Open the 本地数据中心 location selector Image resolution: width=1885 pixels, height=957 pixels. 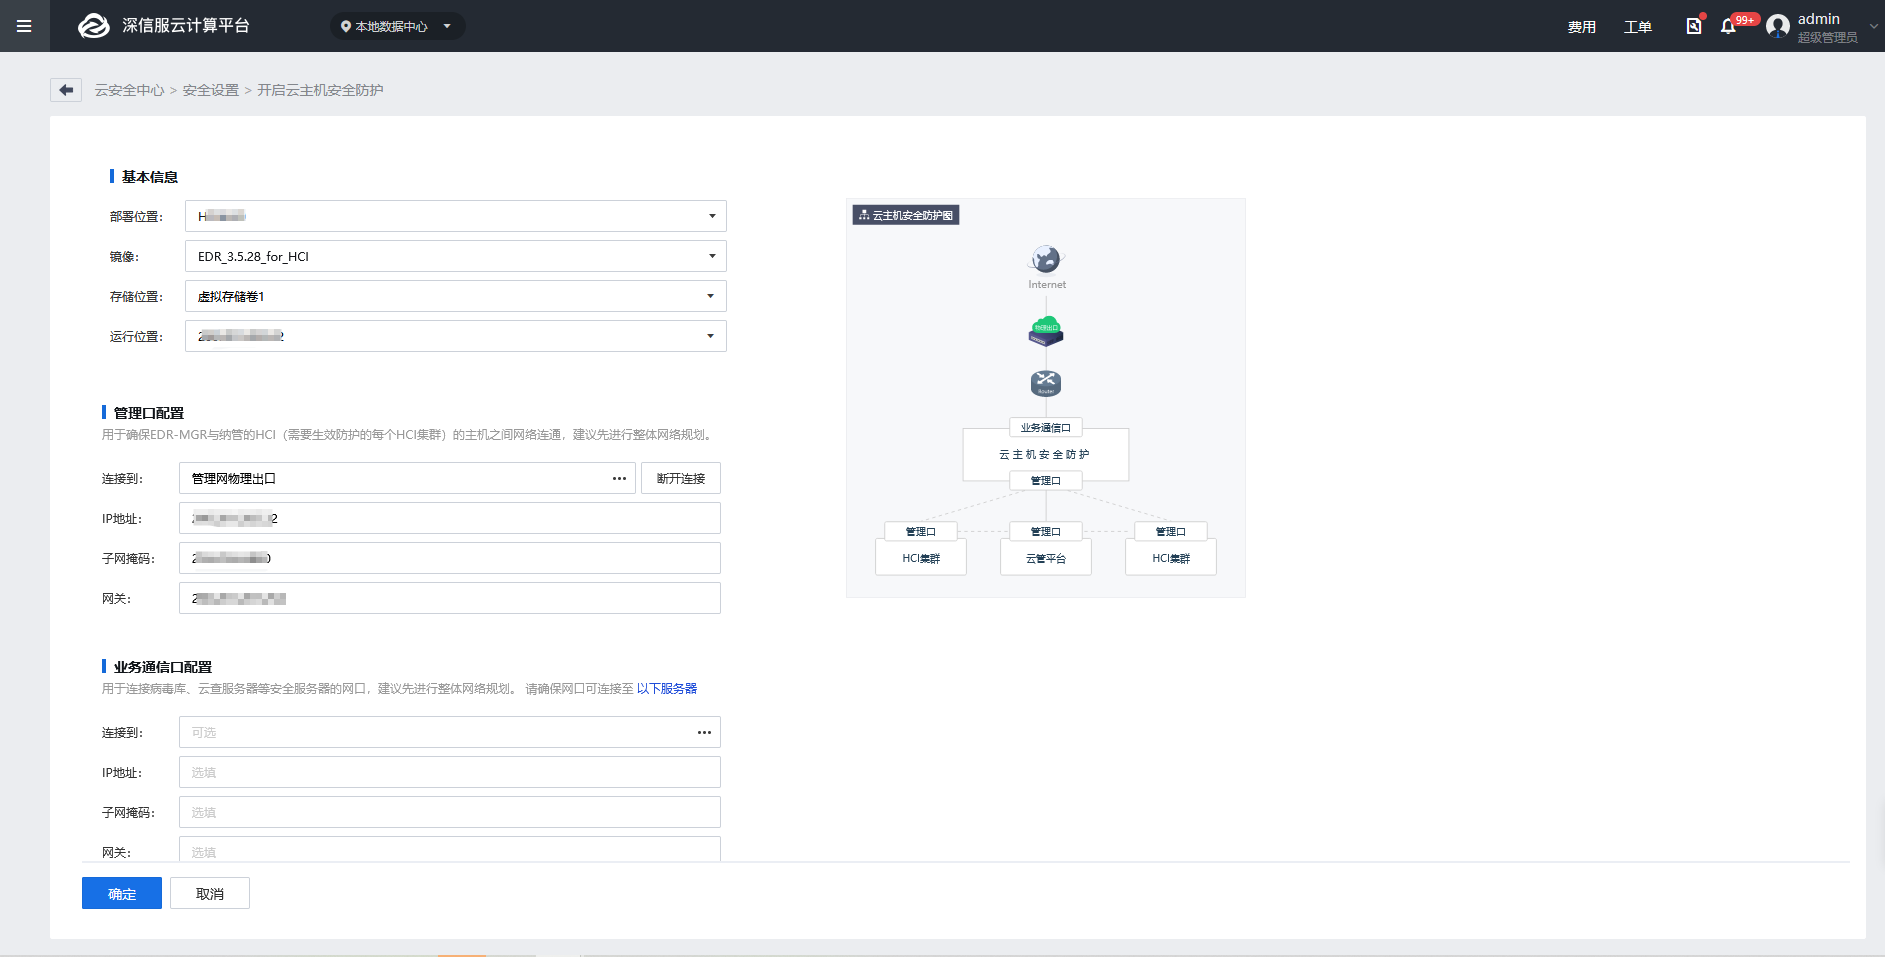[397, 26]
